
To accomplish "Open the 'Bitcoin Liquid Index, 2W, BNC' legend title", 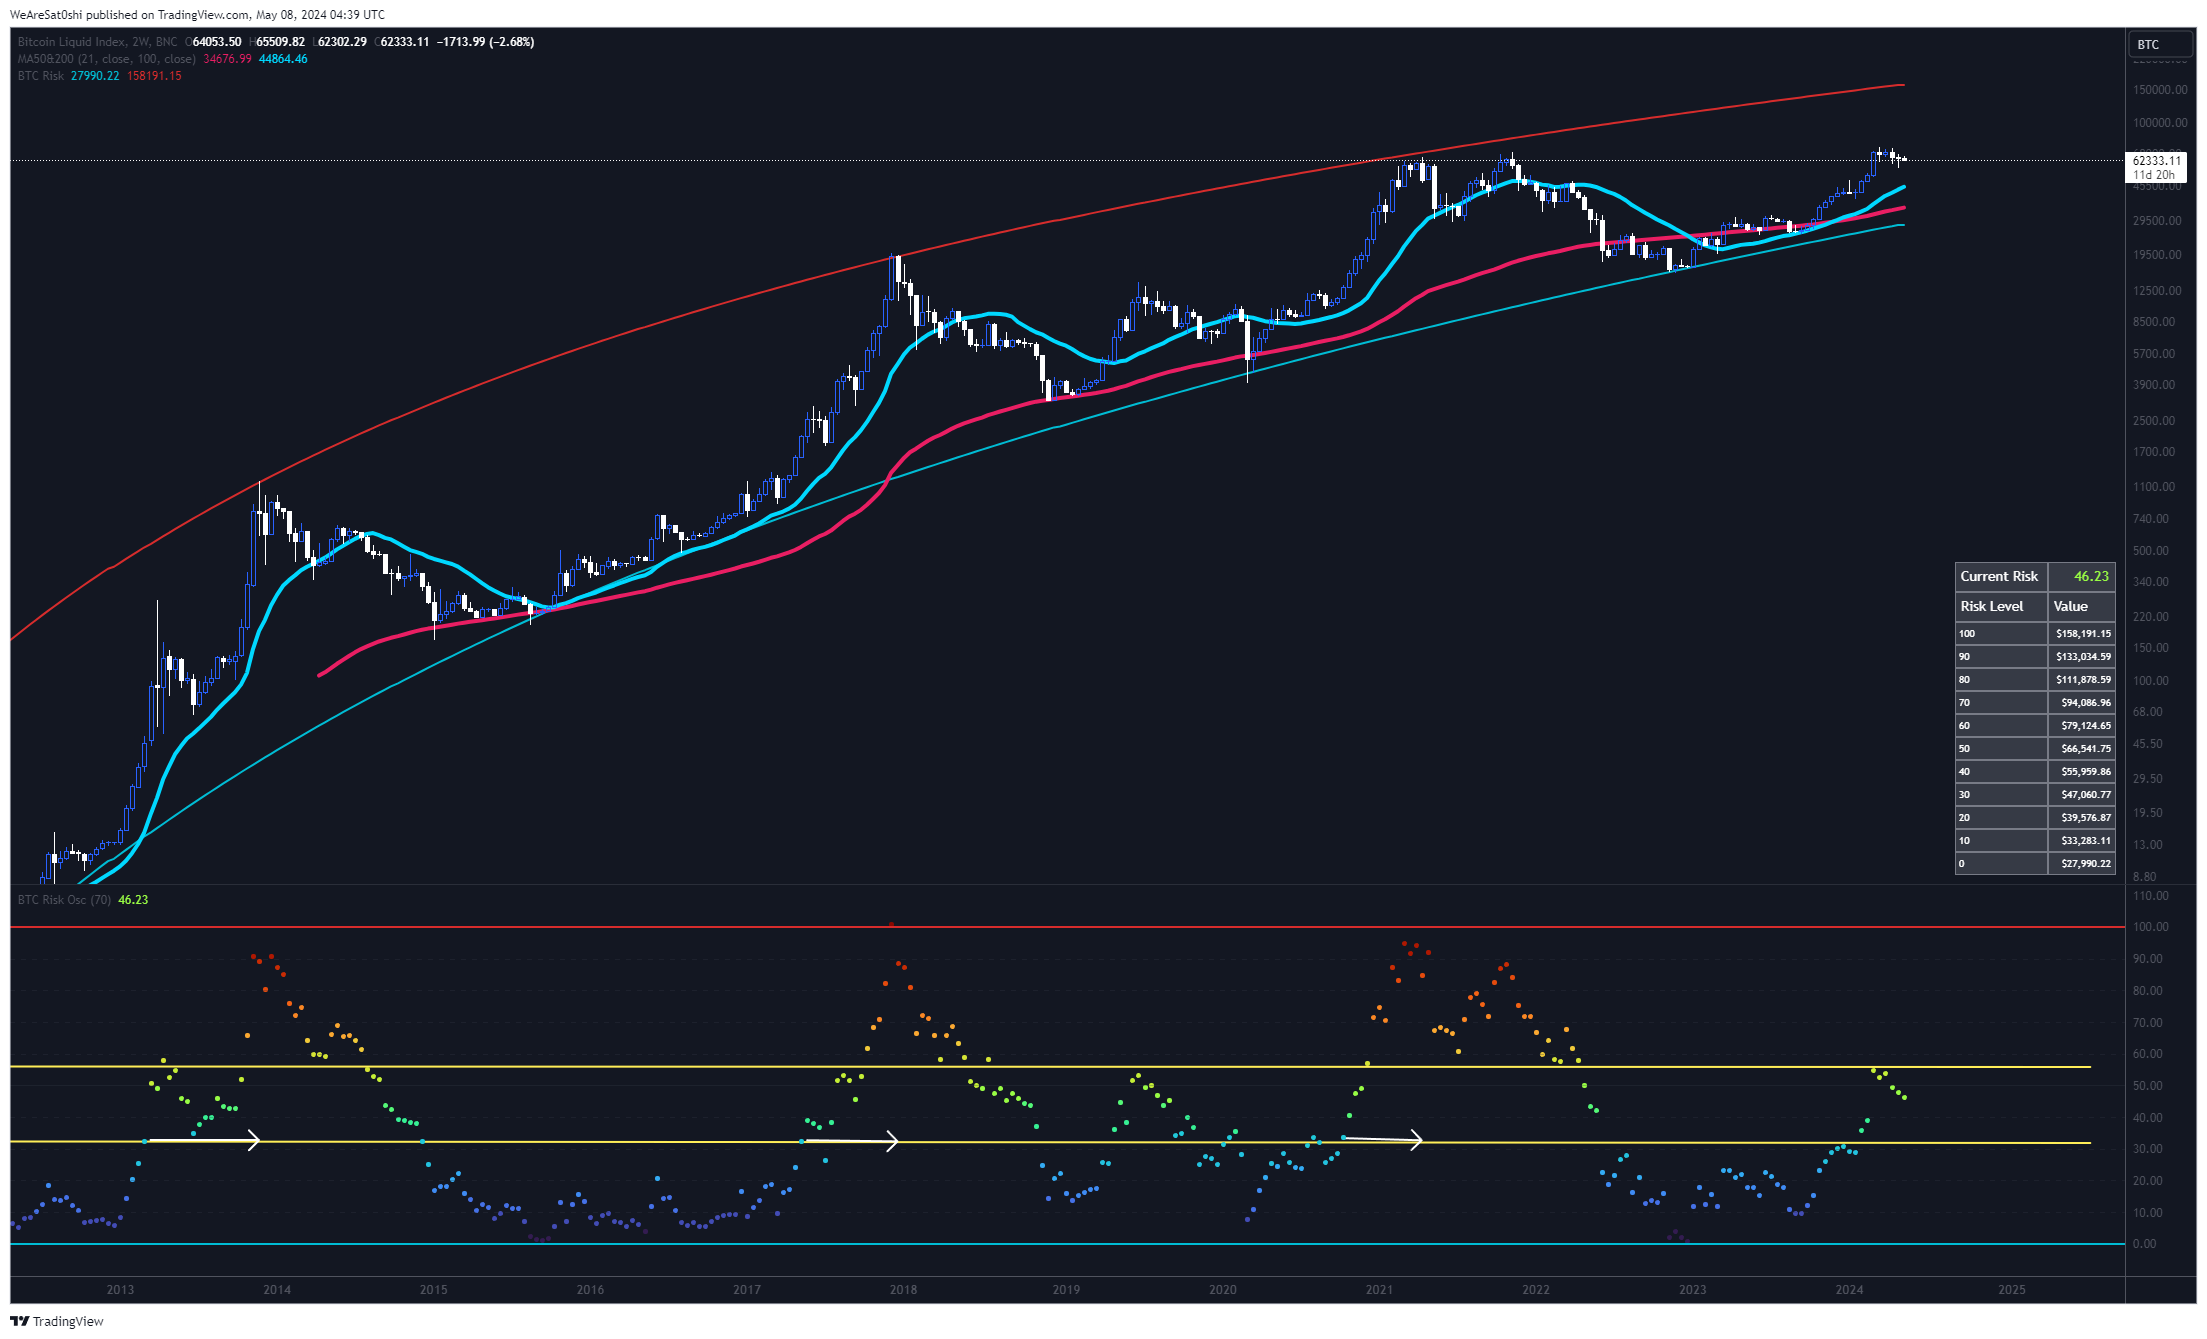I will [97, 42].
